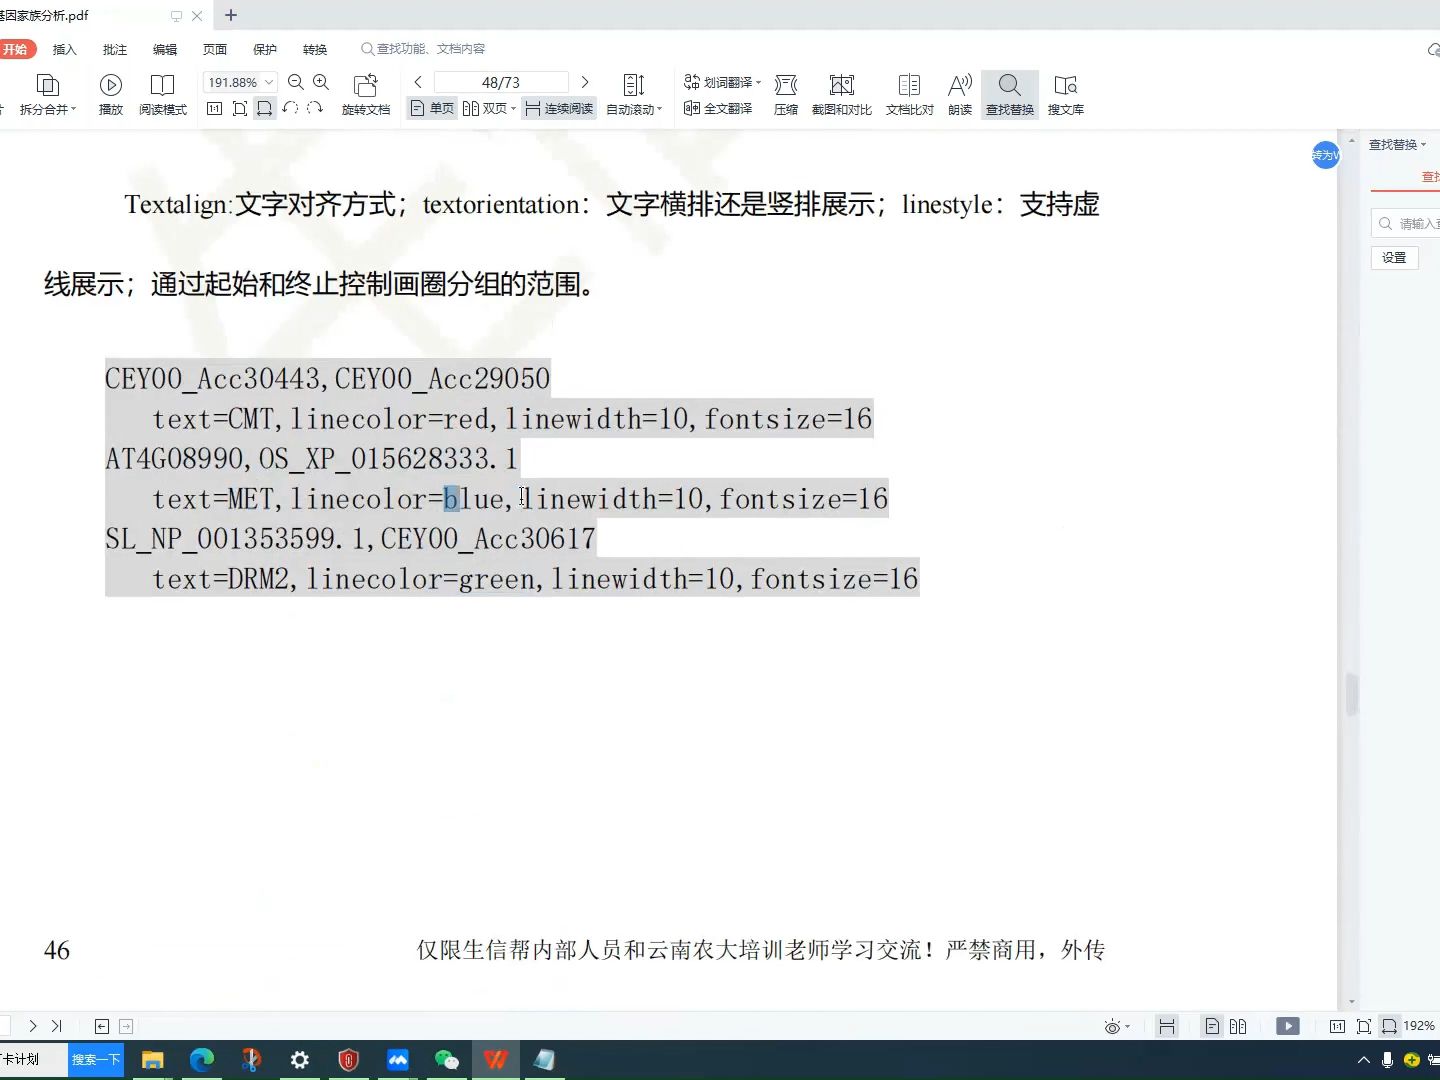Set actual size from the status bar
This screenshot has width=1440, height=1080.
(x=1337, y=1026)
